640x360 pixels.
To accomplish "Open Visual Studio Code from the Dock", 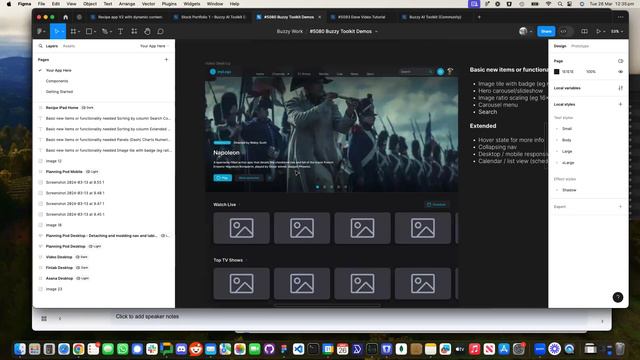I will pos(298,349).
